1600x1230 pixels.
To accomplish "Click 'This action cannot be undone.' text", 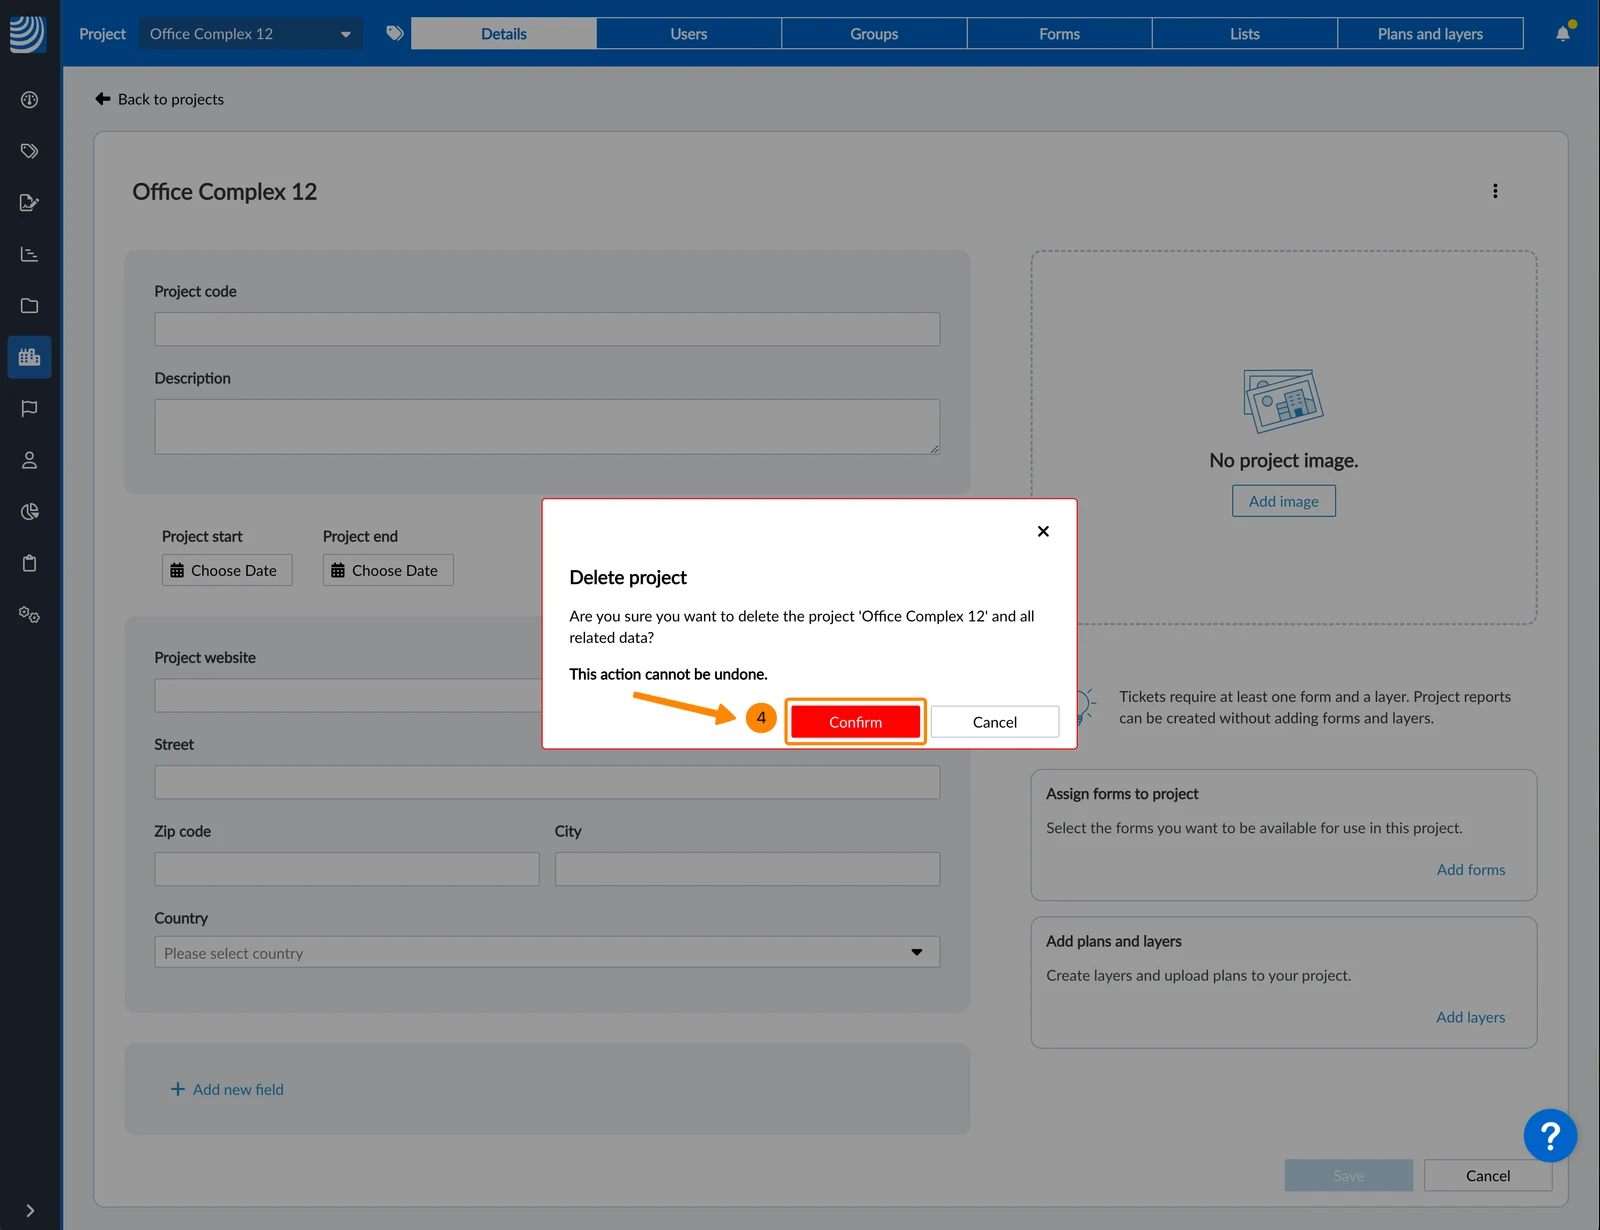I will [668, 674].
